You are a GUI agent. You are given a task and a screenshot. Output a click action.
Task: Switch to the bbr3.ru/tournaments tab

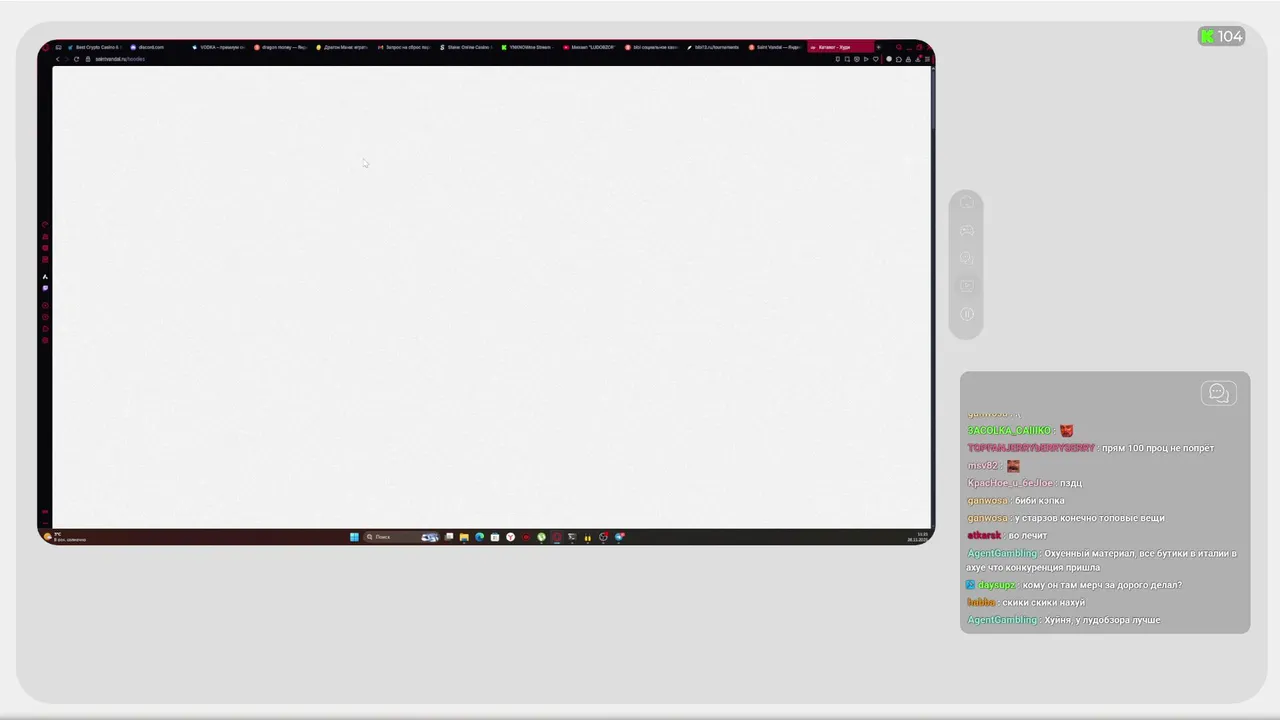click(x=714, y=47)
